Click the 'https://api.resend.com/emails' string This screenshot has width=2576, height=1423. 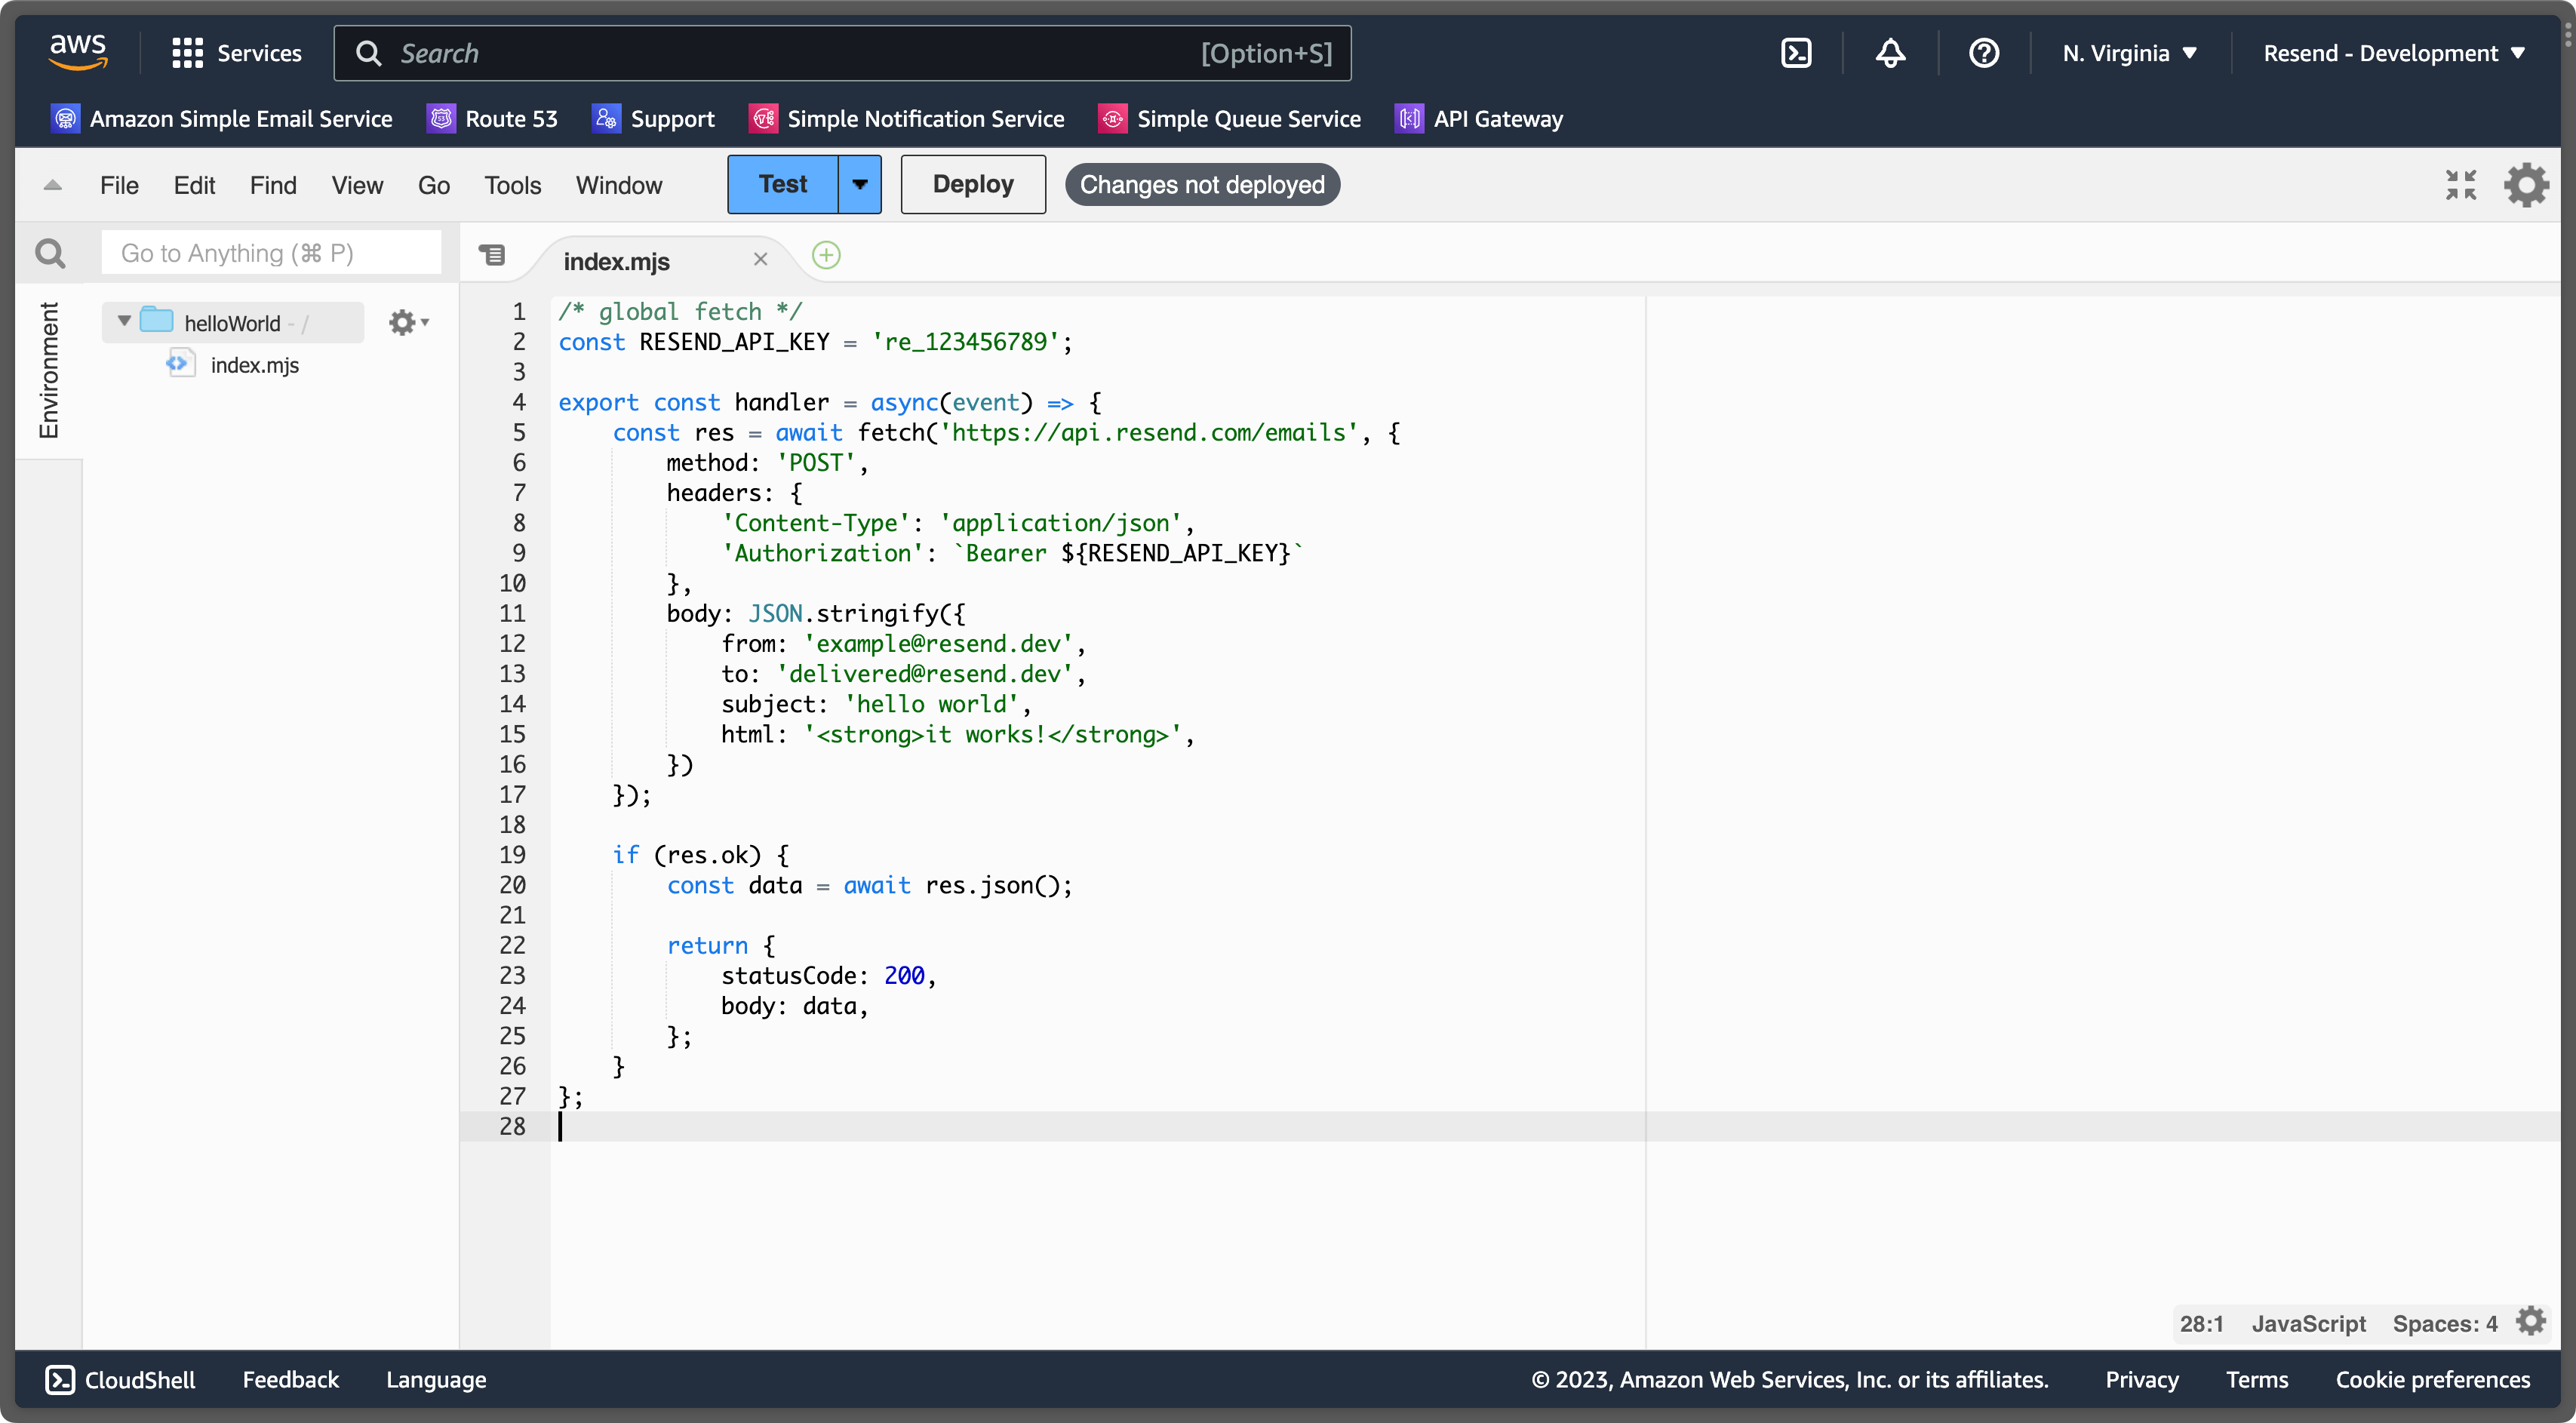point(1148,433)
